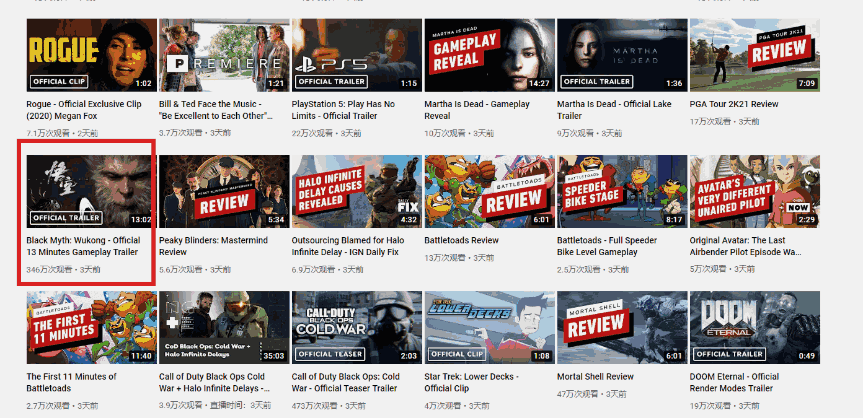Image resolution: width=863 pixels, height=418 pixels.
Task: Click the Star Trek Lower Decks clip thumbnail
Action: click(x=488, y=327)
